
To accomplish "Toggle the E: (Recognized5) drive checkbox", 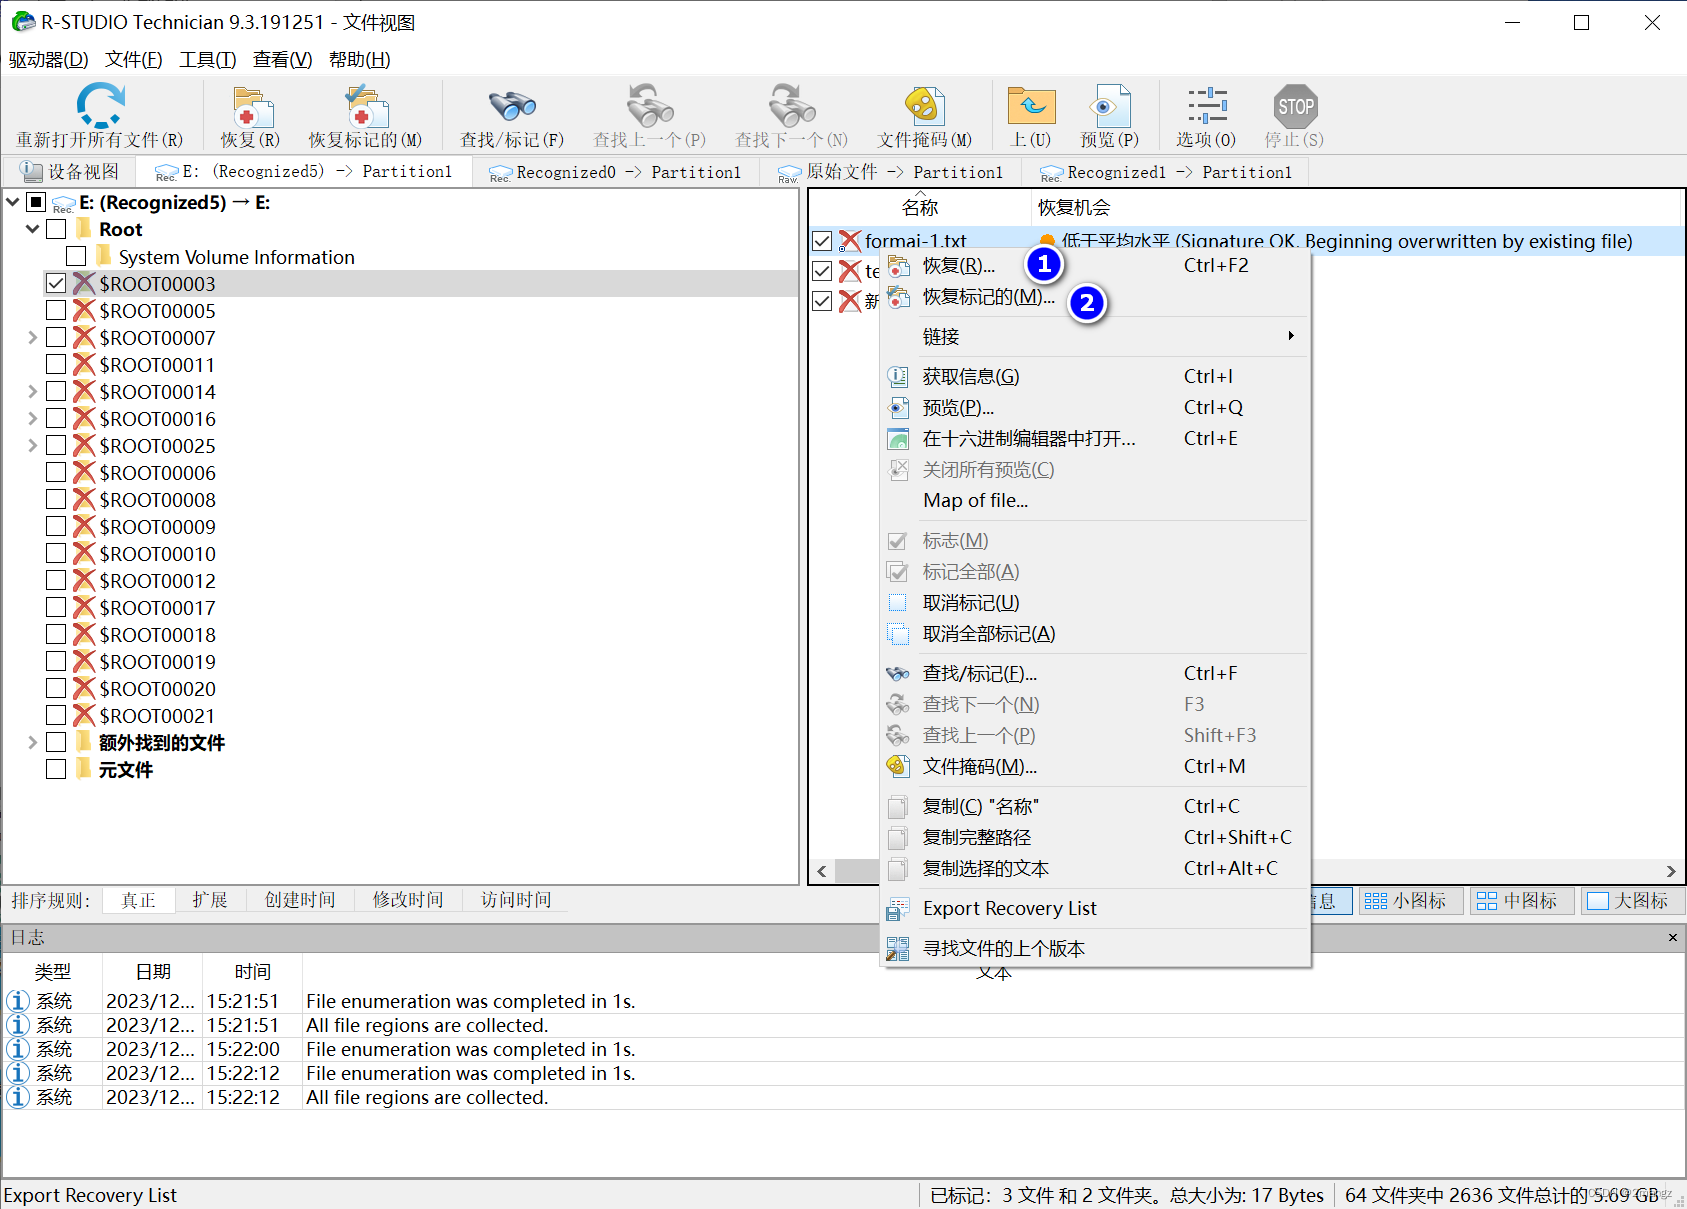I will coord(36,203).
